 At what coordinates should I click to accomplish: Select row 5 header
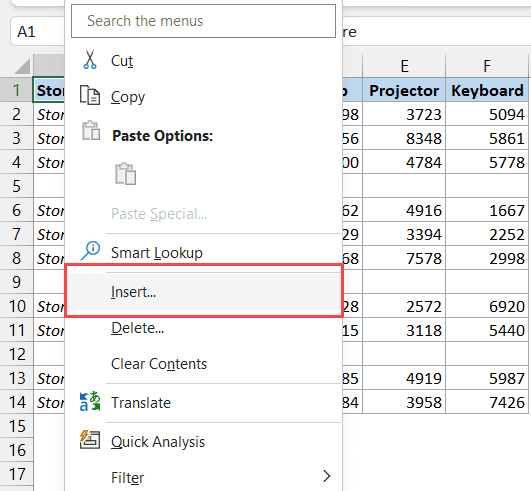tap(17, 186)
